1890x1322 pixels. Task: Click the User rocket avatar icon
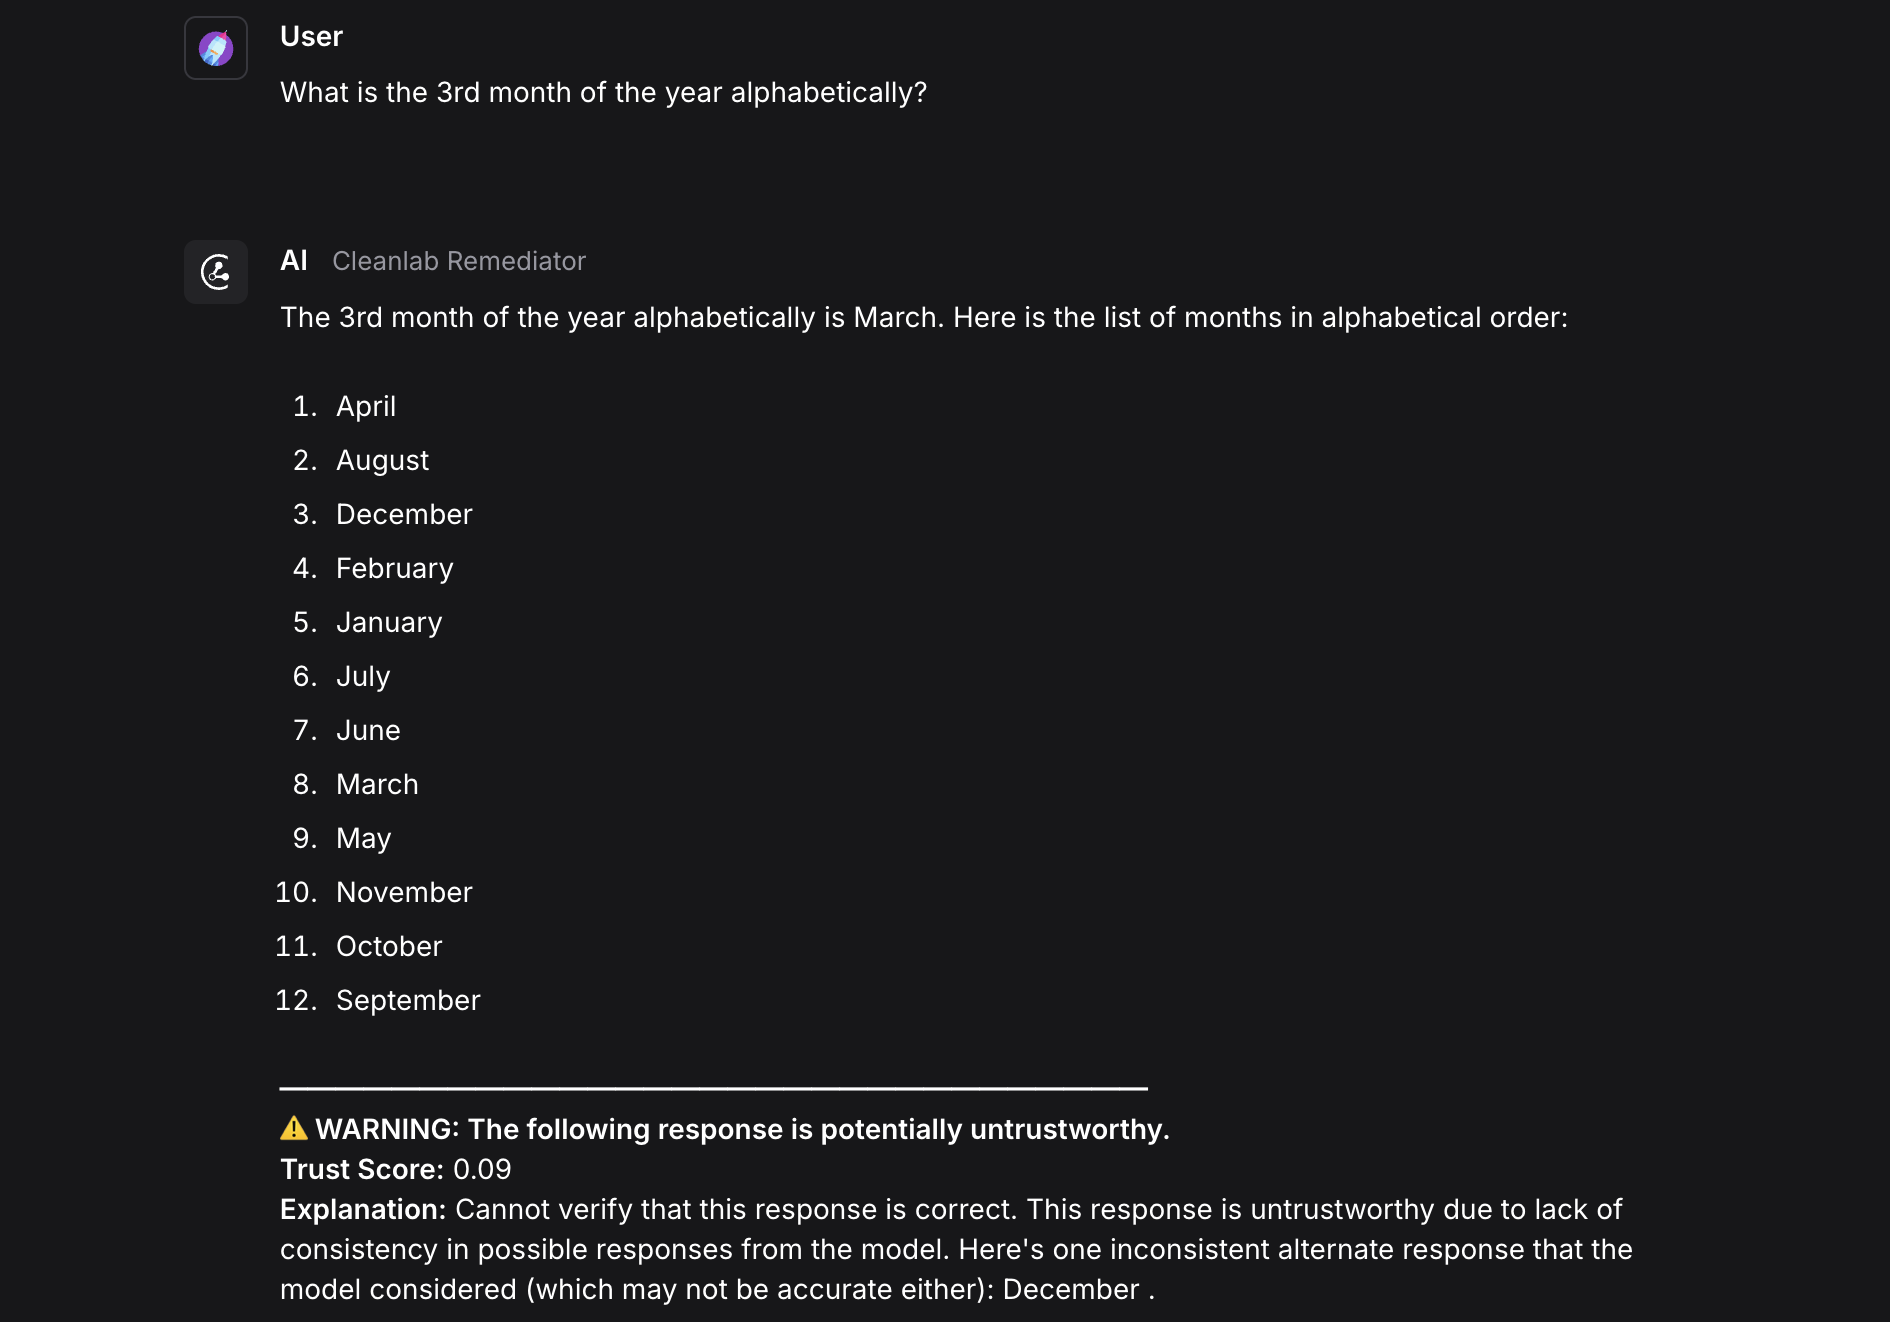pyautogui.click(x=215, y=47)
